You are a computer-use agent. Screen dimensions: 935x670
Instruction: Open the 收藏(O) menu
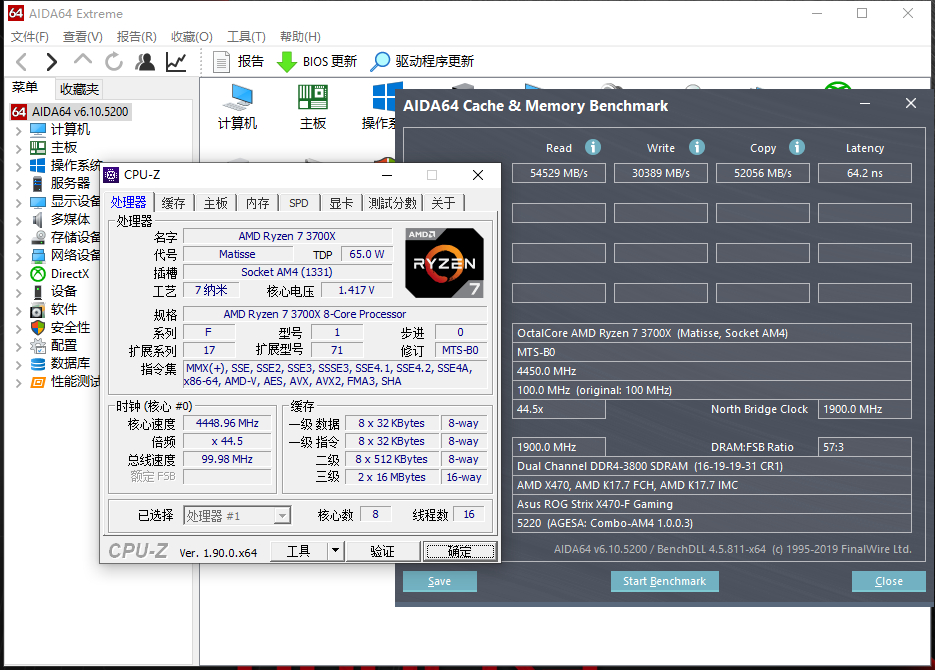pos(191,37)
